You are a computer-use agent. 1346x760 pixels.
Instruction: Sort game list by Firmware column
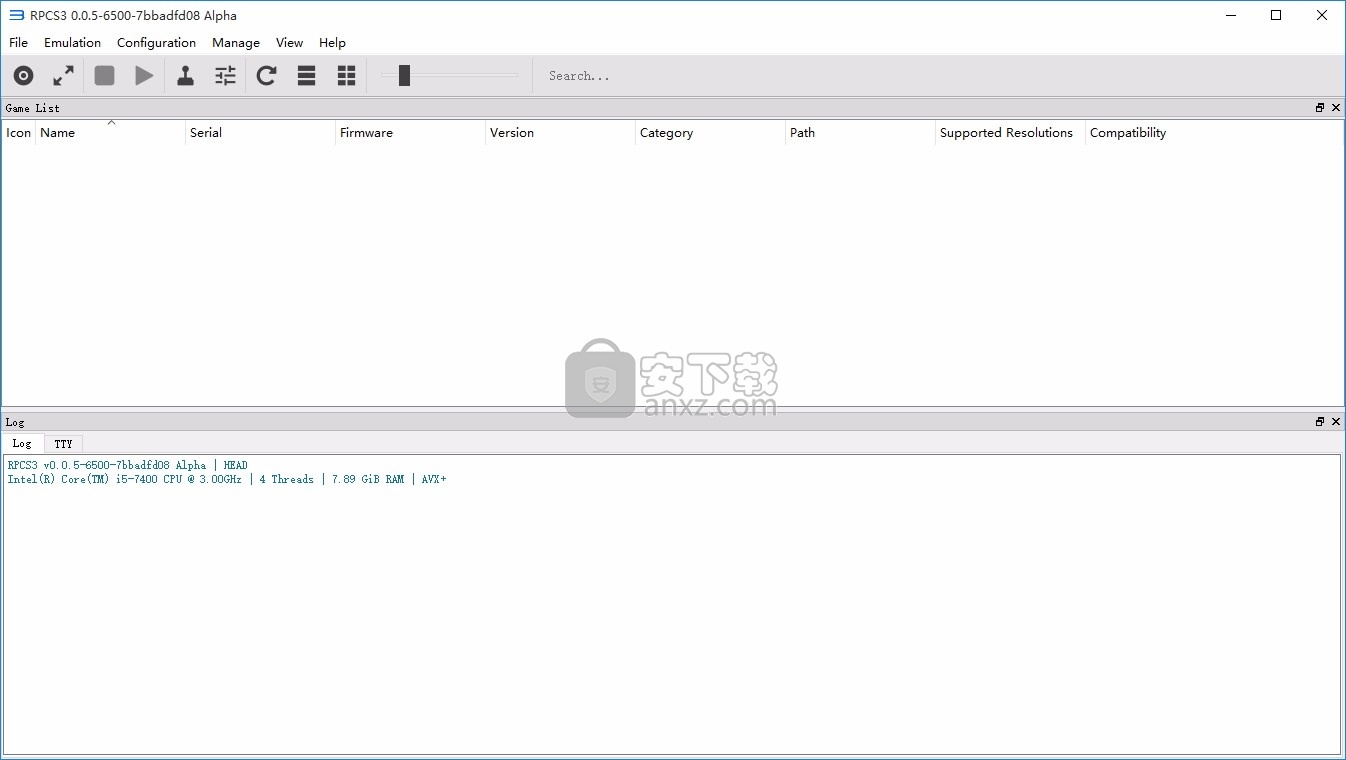[x=410, y=132]
